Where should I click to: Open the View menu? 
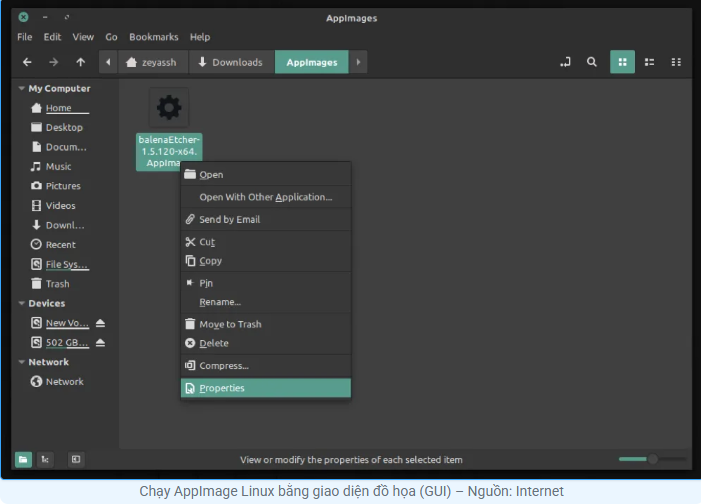[x=83, y=37]
